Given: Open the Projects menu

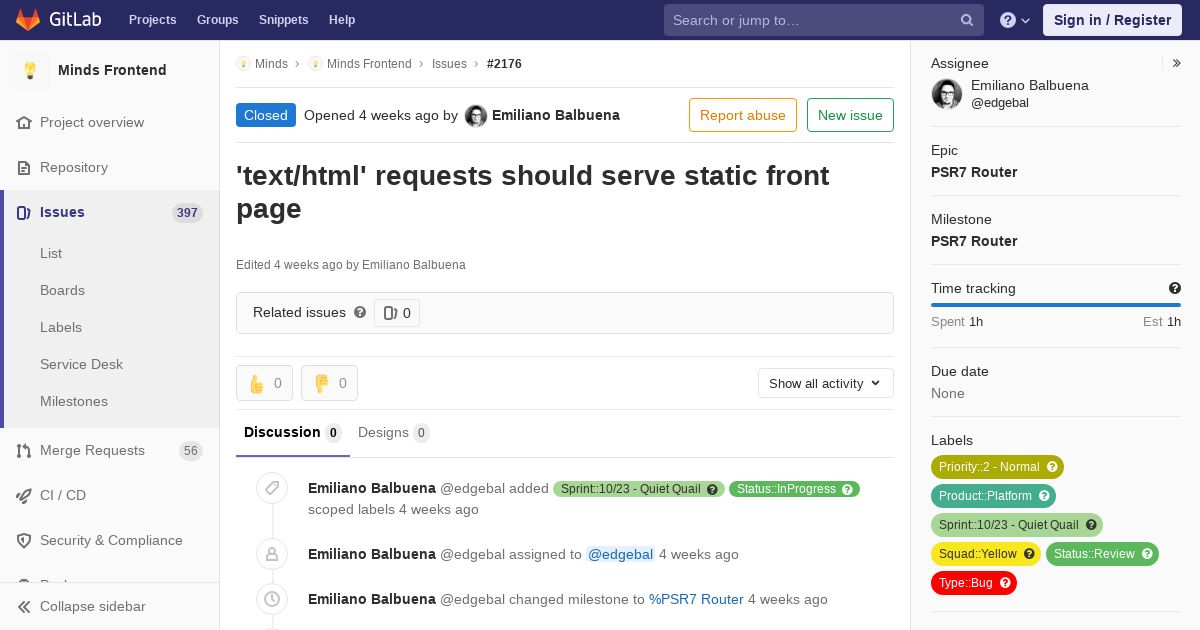Looking at the screenshot, I should (x=153, y=20).
